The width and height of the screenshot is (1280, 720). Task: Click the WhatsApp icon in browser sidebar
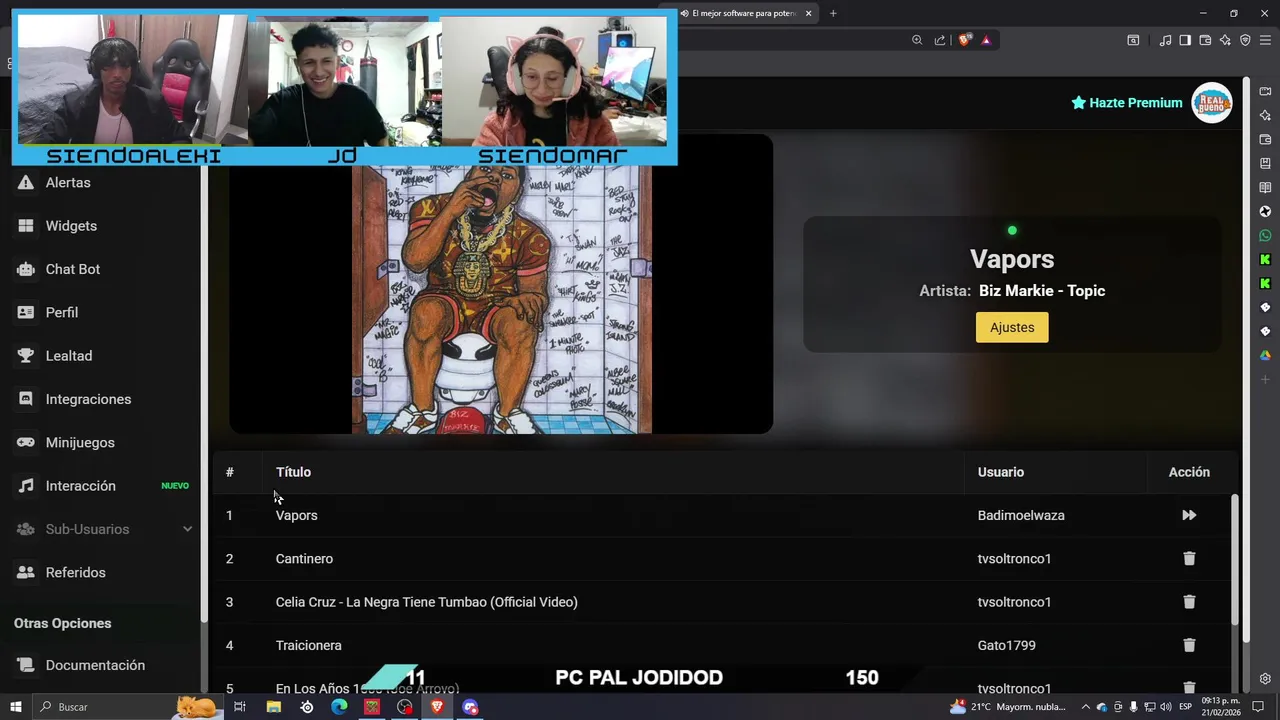[x=1265, y=236]
